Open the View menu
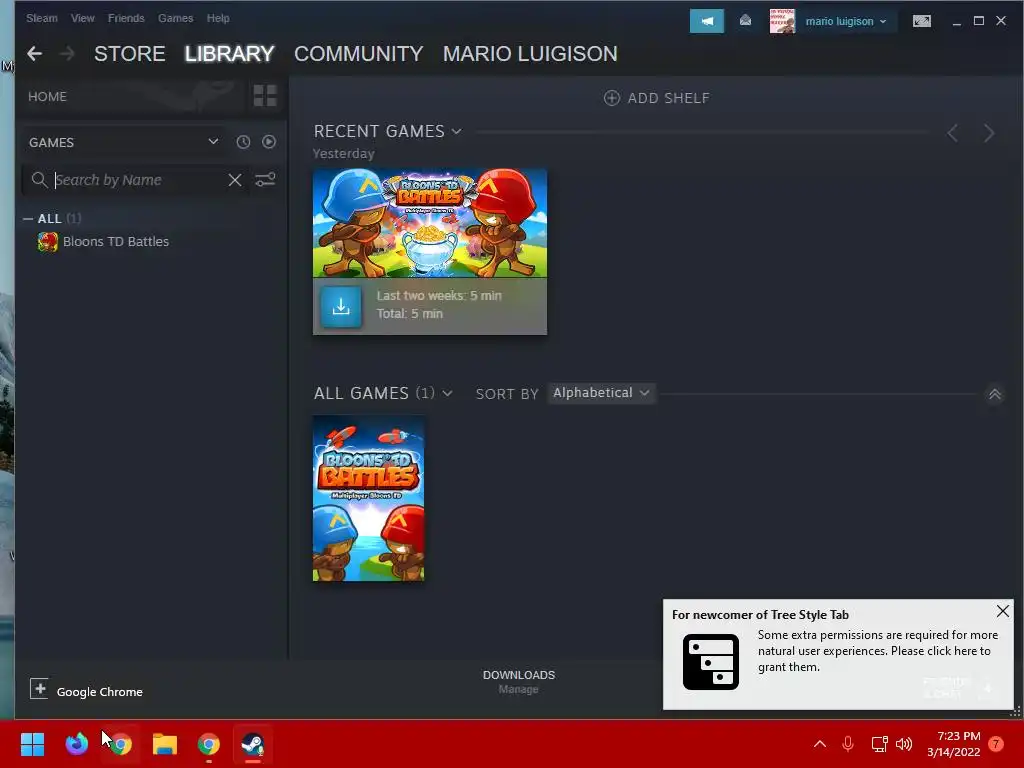The width and height of the screenshot is (1024, 768). click(x=82, y=18)
